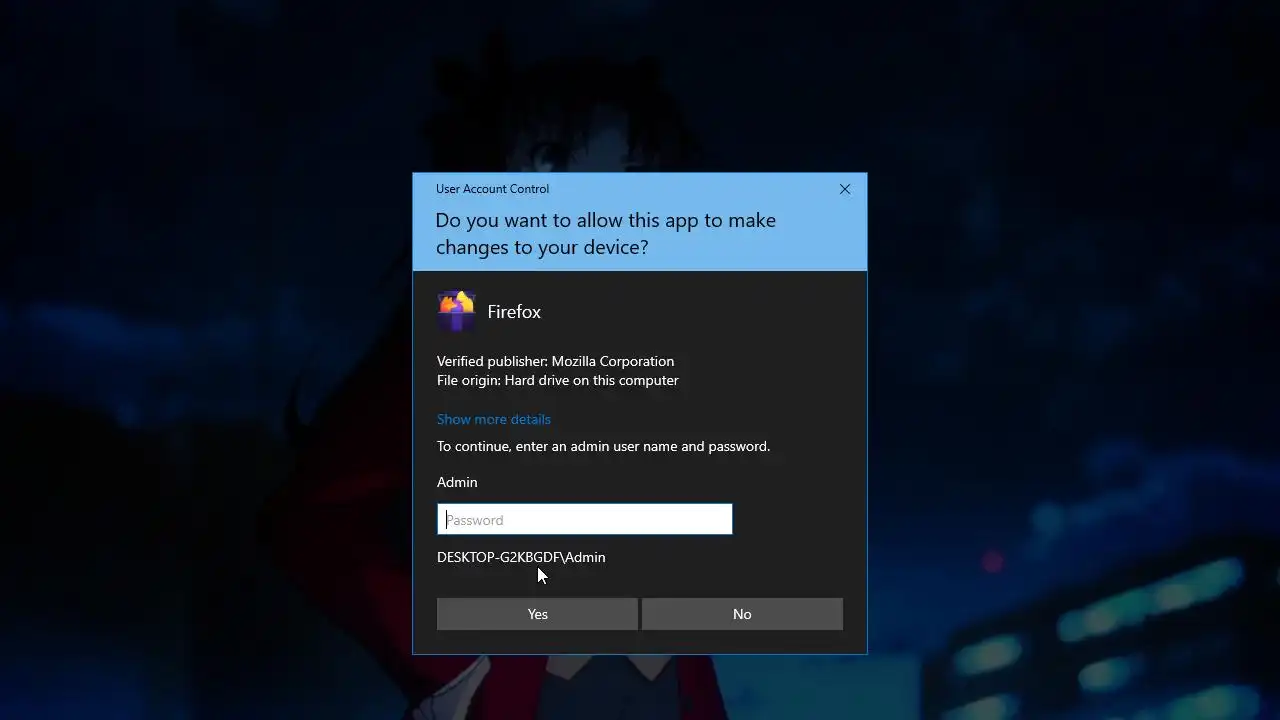Click File origin: Hard drive text
This screenshot has height=720, width=1280.
[x=558, y=380]
